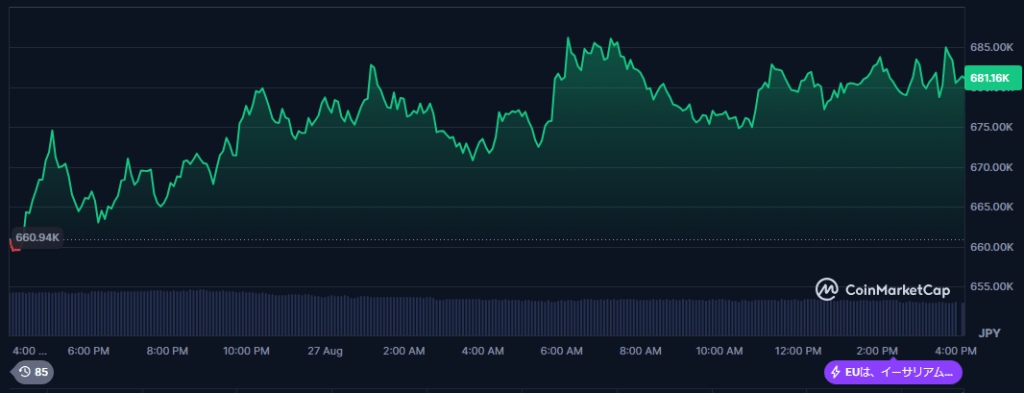Click the clock icon in the 85 badge
Viewport: 1024px width, 393px height.
[x=25, y=372]
